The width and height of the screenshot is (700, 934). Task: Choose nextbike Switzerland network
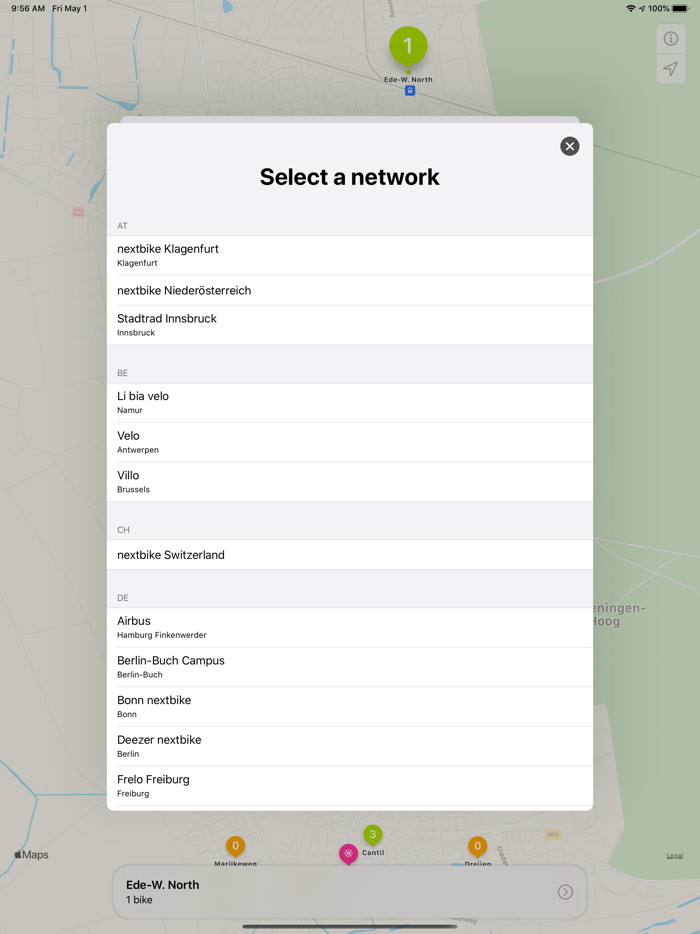click(350, 555)
